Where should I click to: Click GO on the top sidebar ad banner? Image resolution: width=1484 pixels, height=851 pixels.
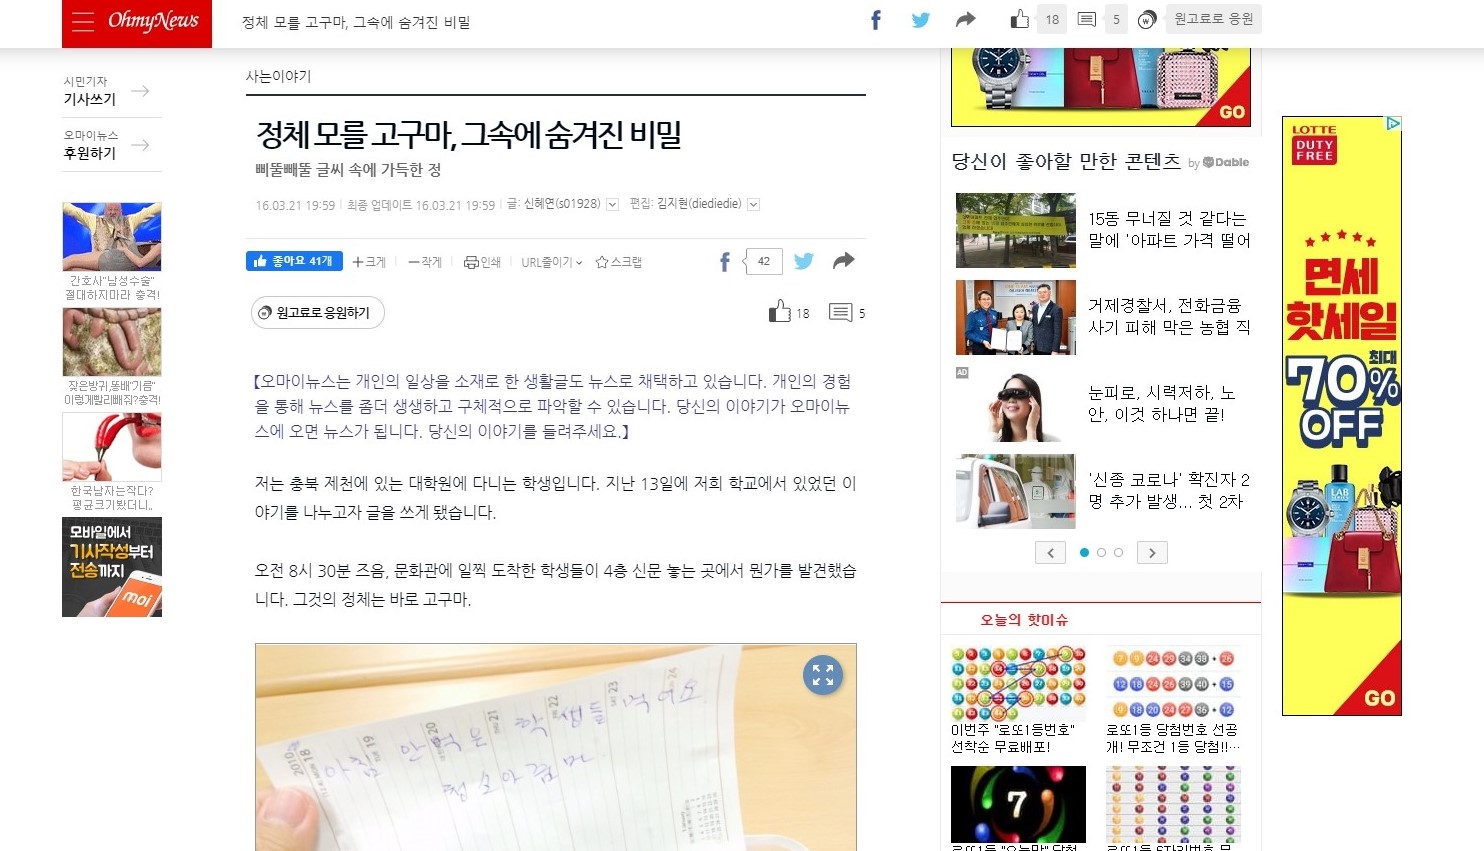click(x=1232, y=112)
